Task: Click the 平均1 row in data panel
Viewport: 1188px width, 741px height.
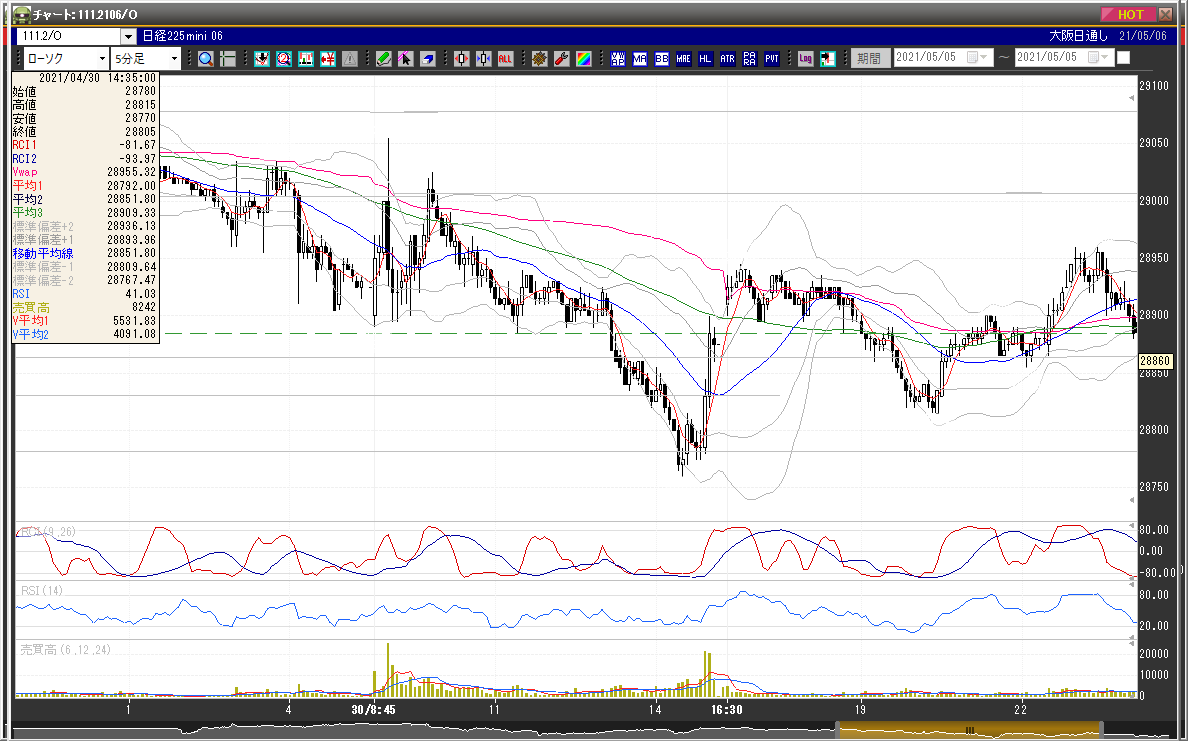Action: pyautogui.click(x=85, y=186)
